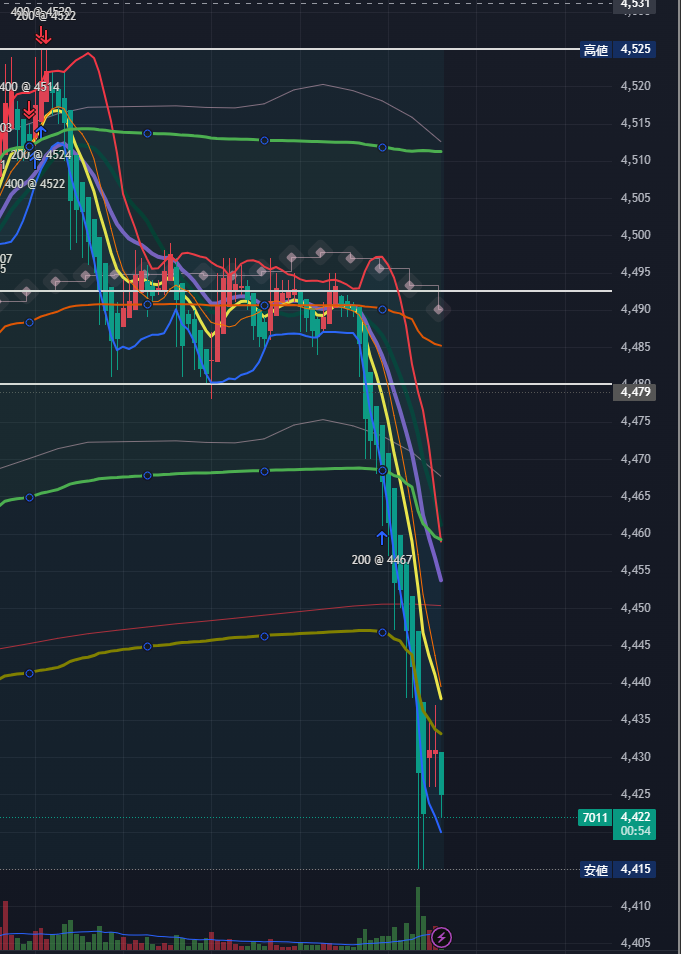Select the 200 @ 4522 trade label

point(46,16)
